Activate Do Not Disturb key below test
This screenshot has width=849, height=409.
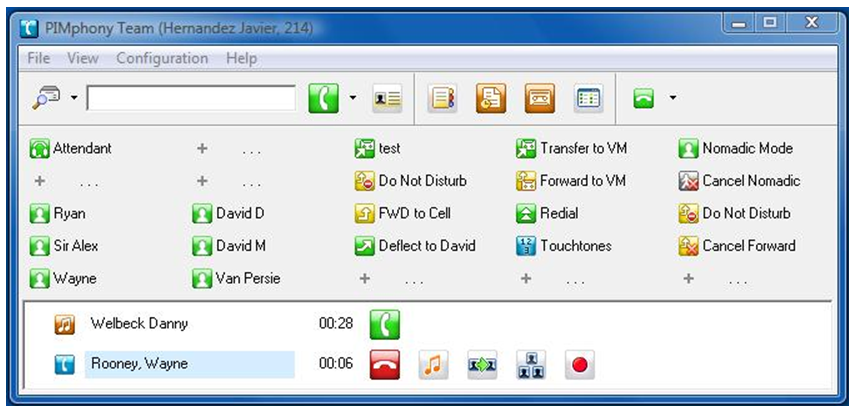click(410, 181)
